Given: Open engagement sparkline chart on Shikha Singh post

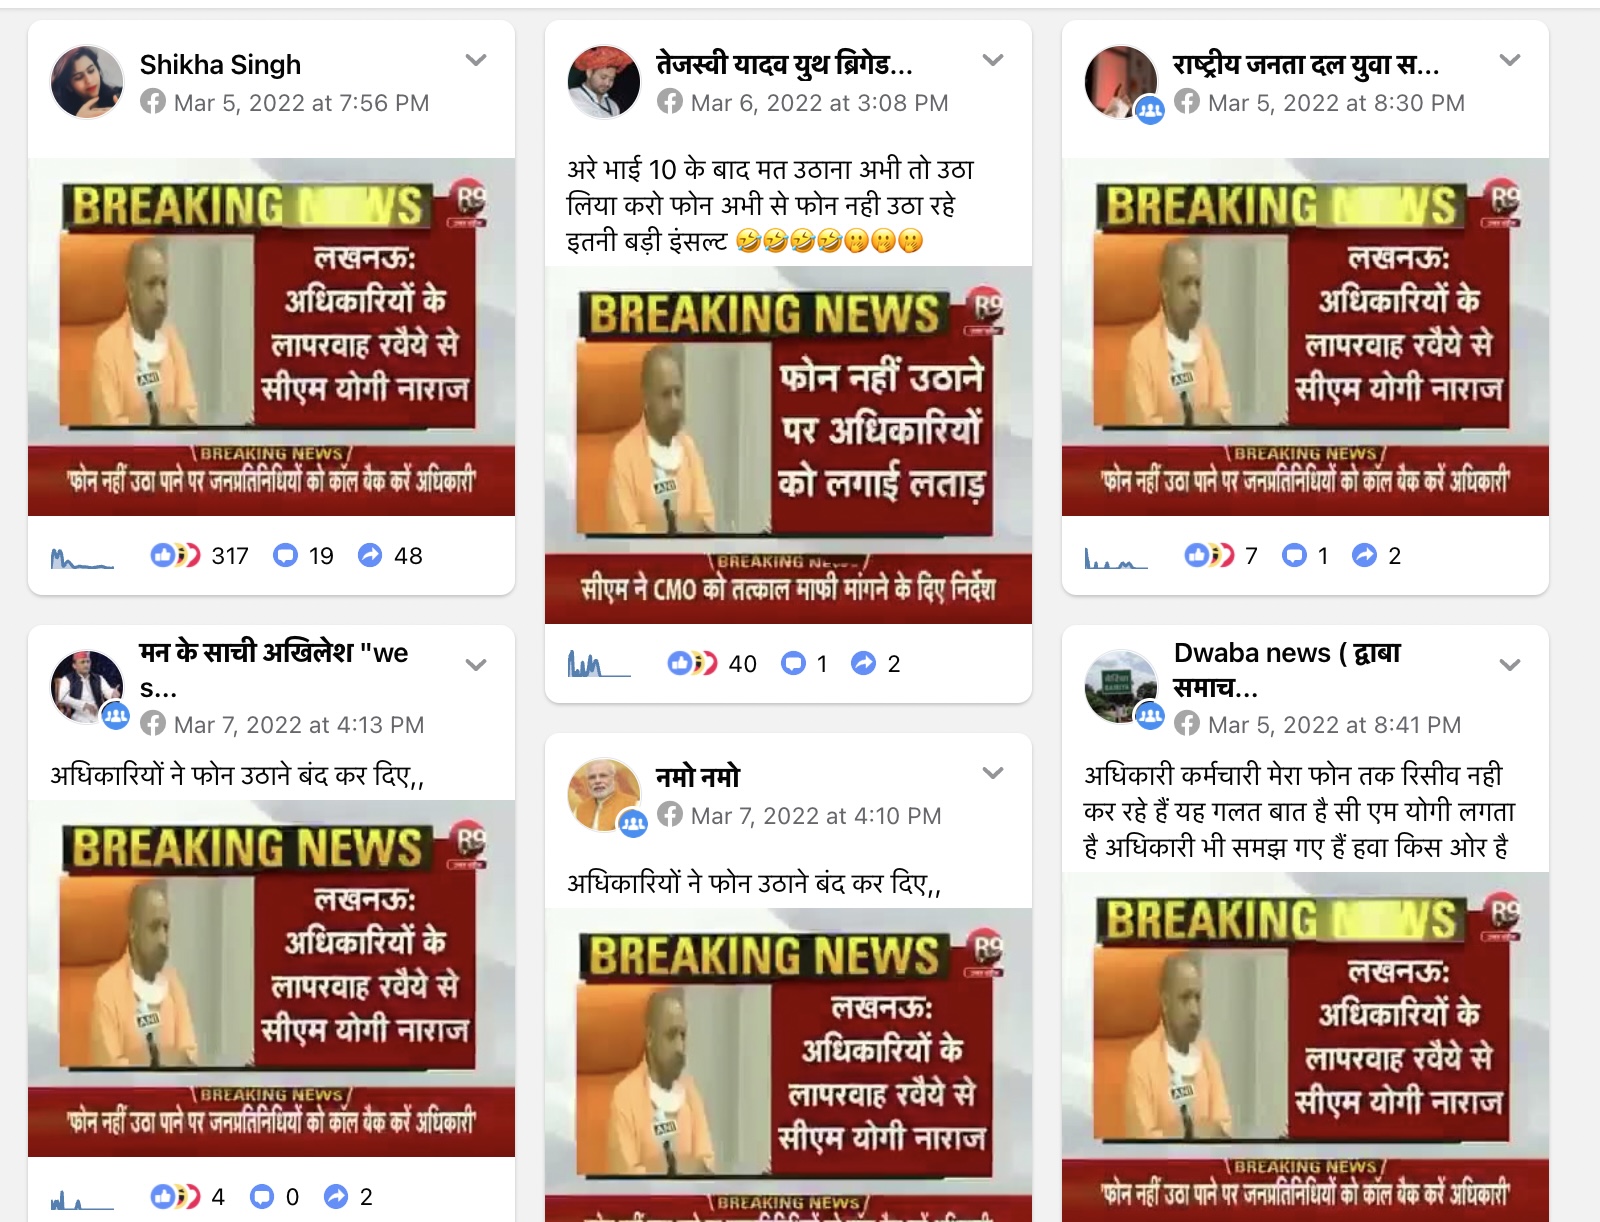Looking at the screenshot, I should tap(82, 557).
